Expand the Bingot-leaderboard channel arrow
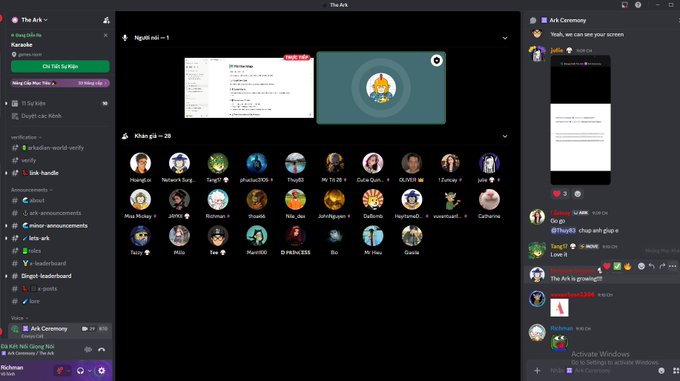680x381 pixels. pos(6,276)
